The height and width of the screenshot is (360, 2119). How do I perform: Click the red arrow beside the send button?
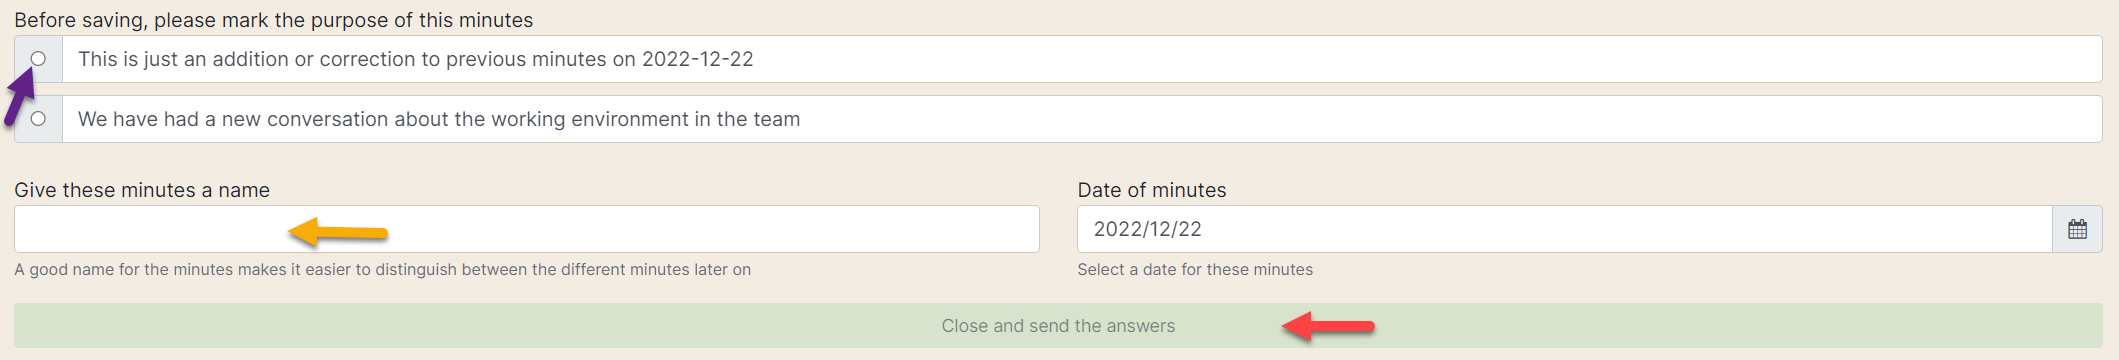tap(1329, 326)
